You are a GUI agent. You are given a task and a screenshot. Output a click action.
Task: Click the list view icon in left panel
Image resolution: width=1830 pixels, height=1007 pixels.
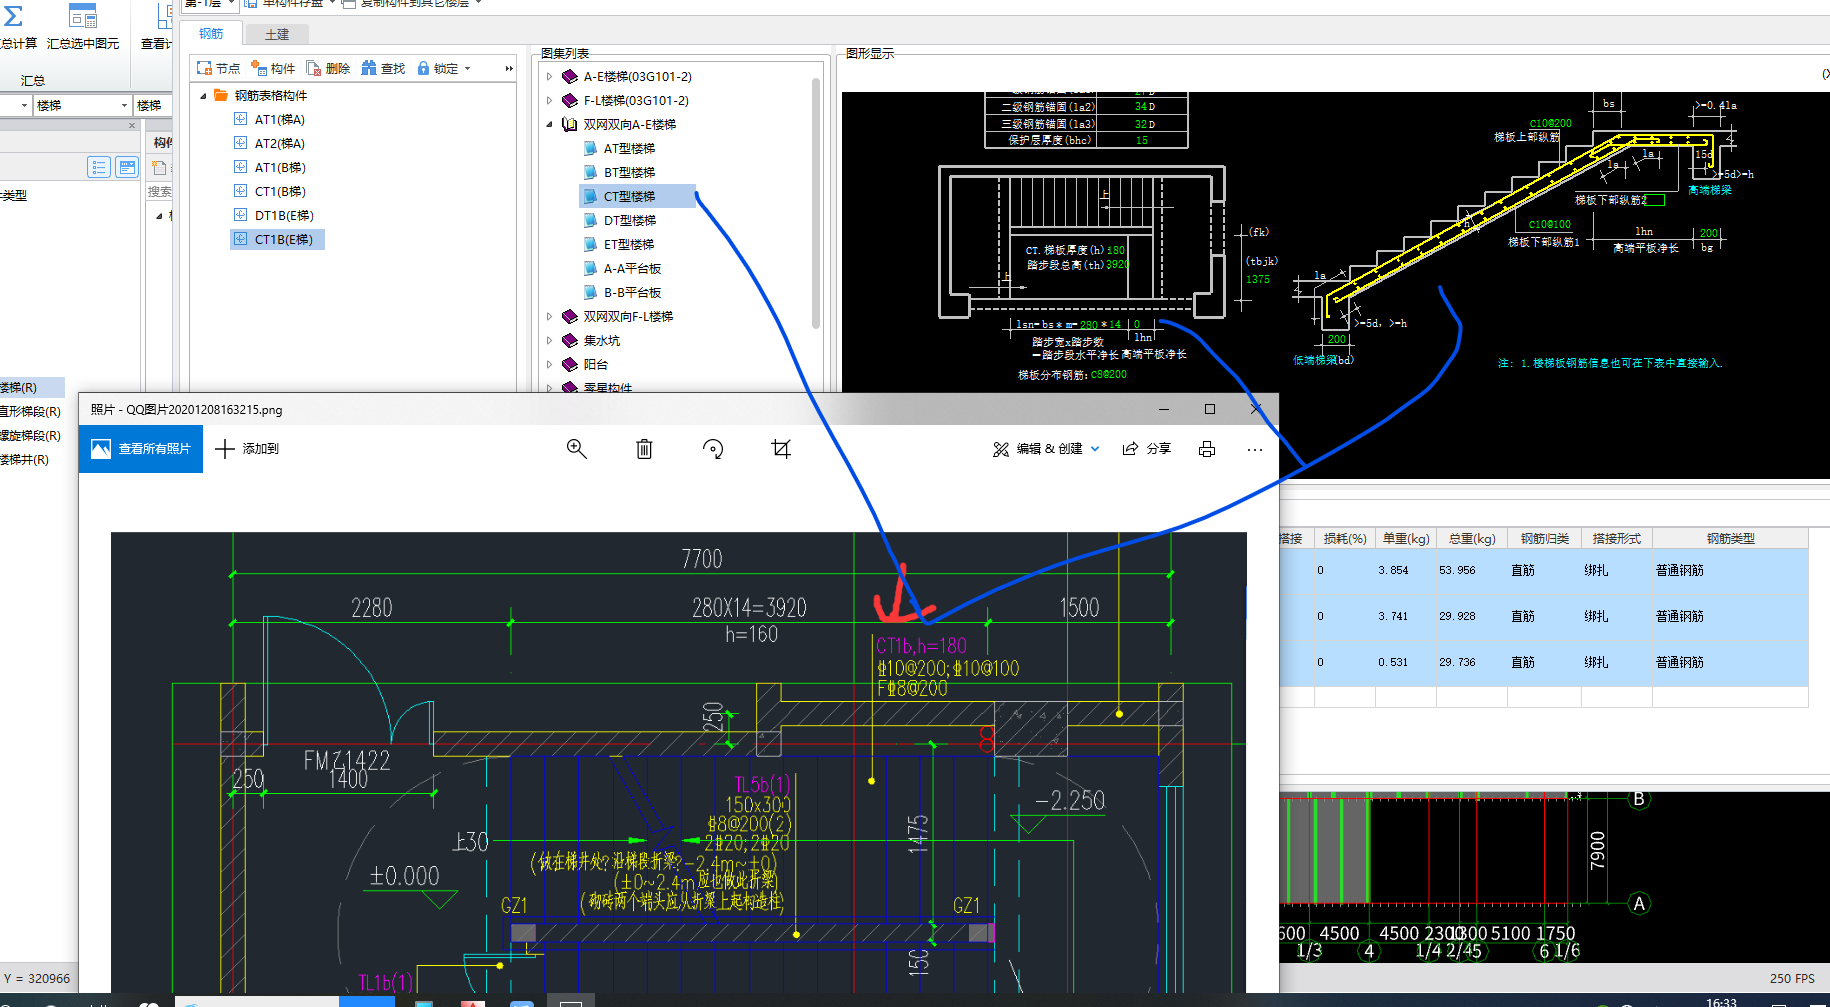click(99, 167)
